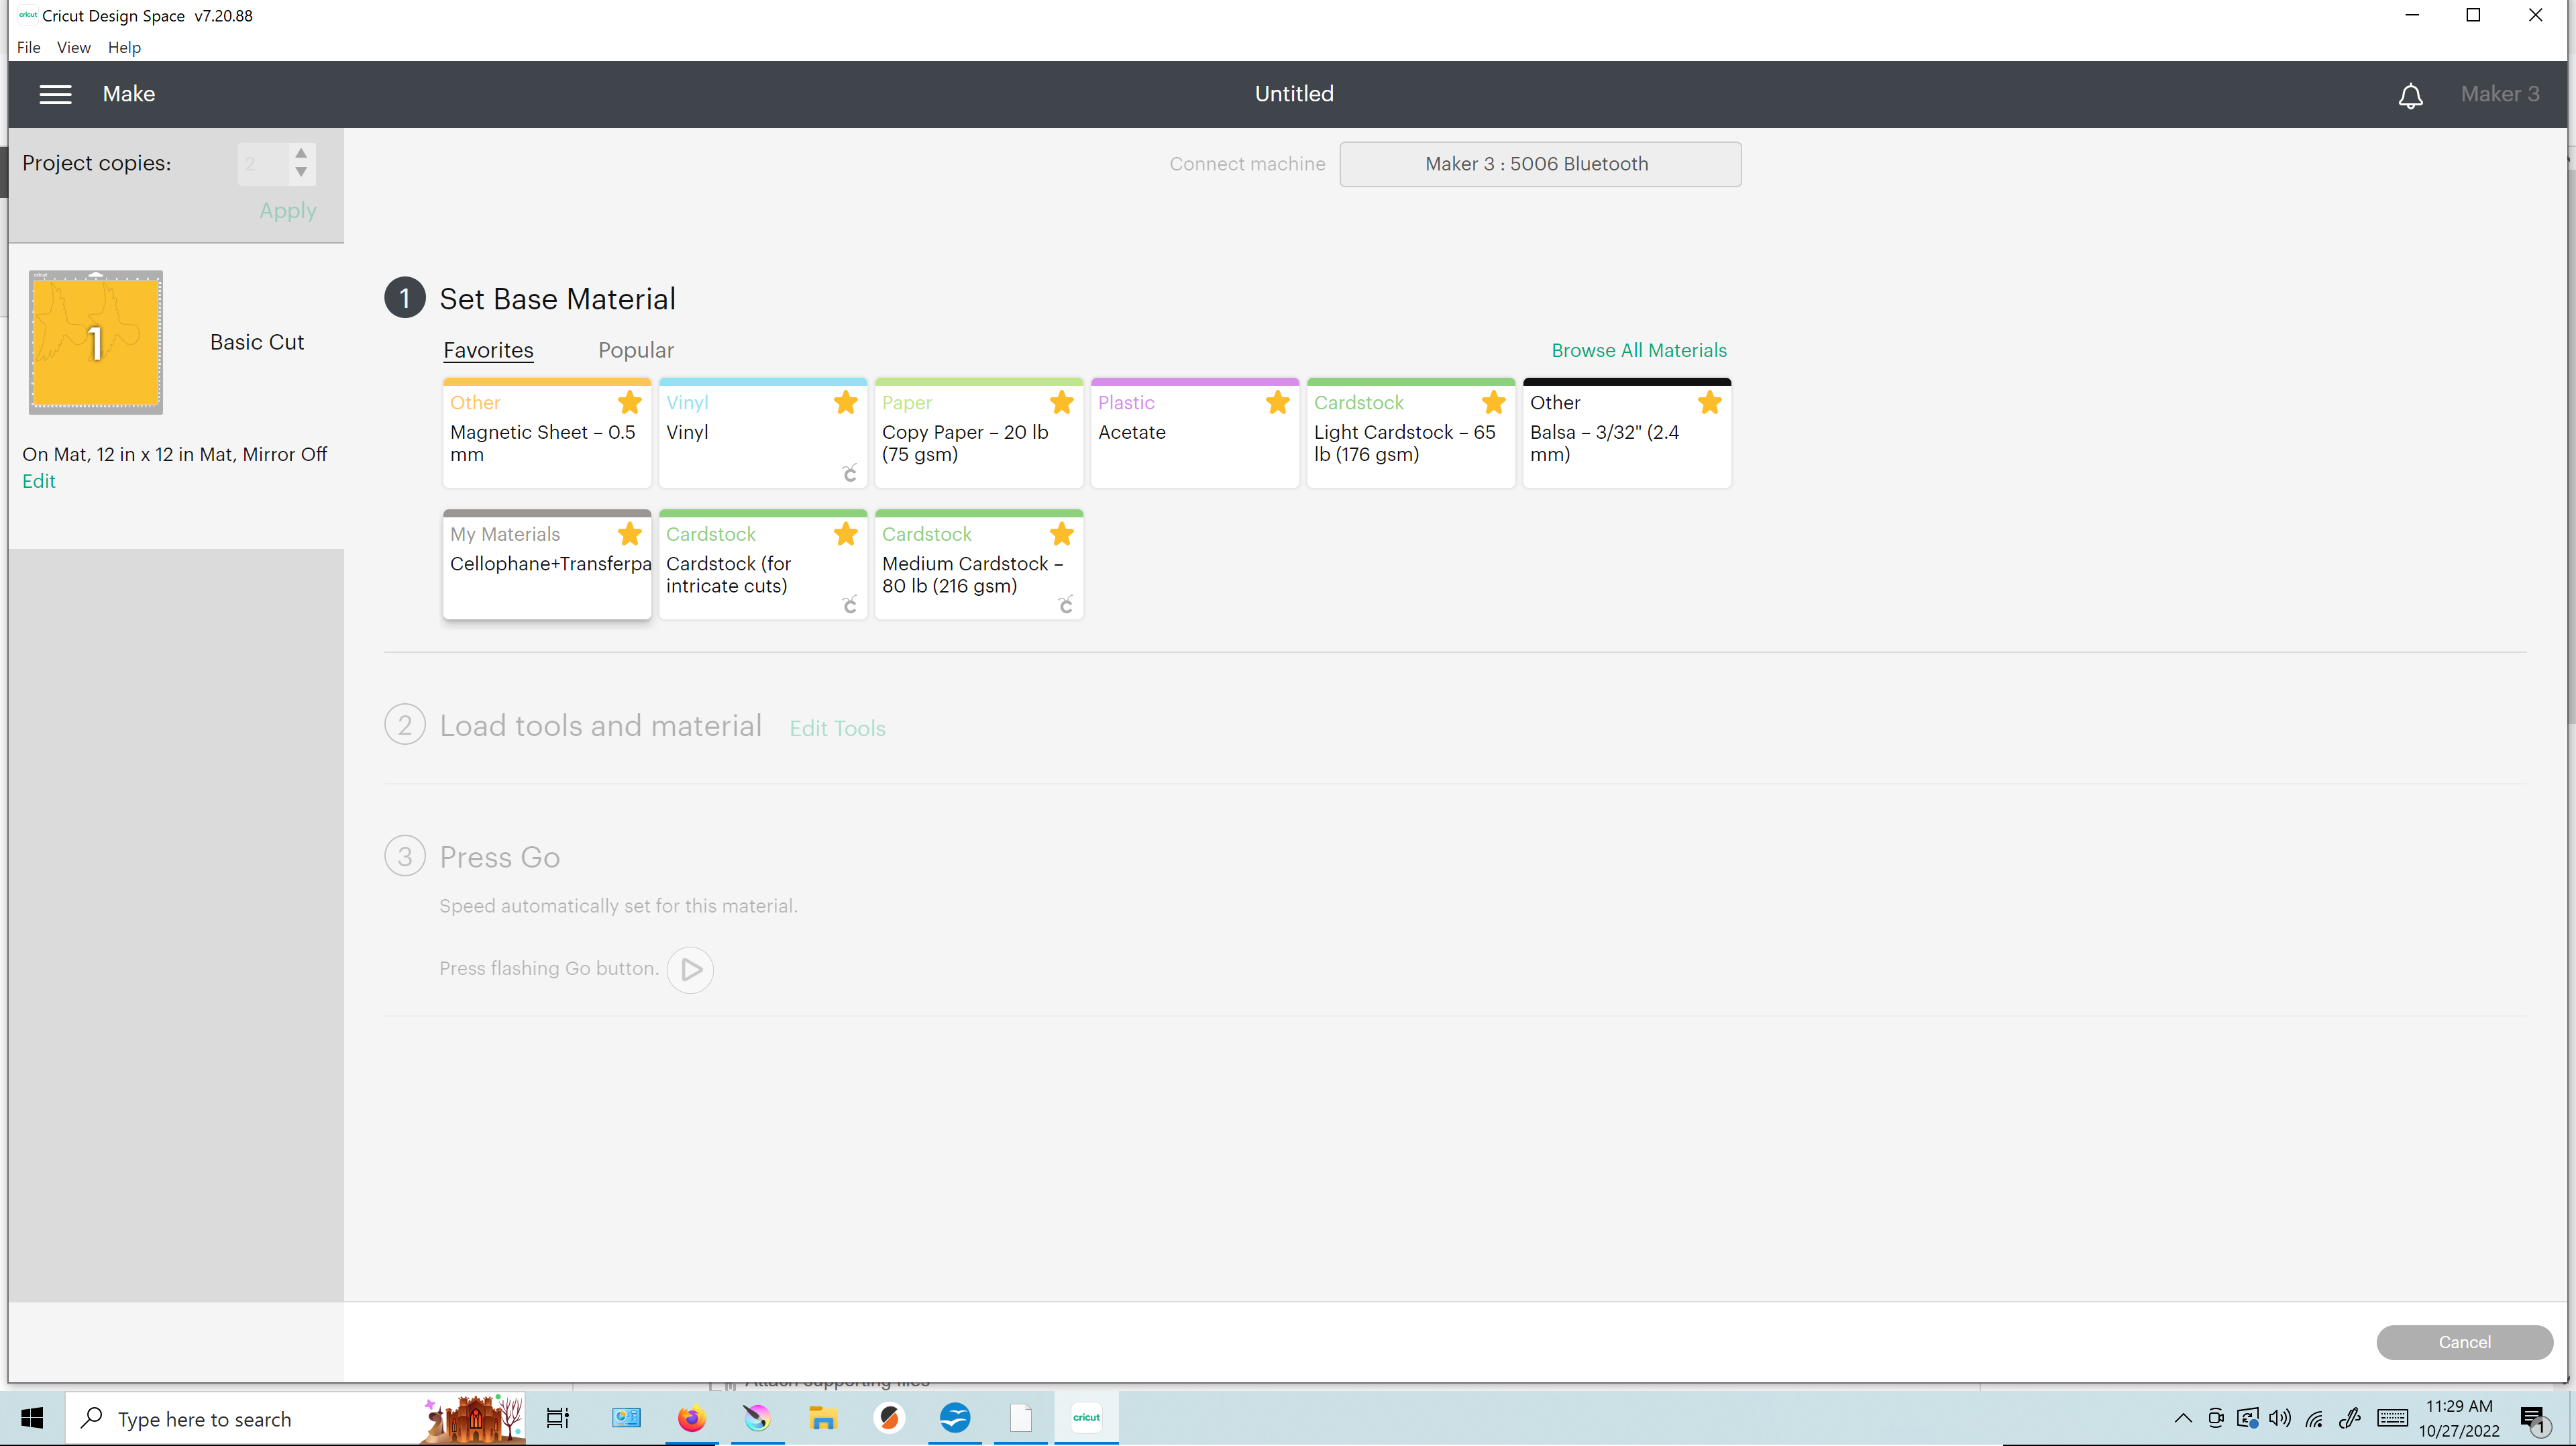Click Edit link under mat info
Viewport: 2576px width, 1446px height.
tap(39, 481)
